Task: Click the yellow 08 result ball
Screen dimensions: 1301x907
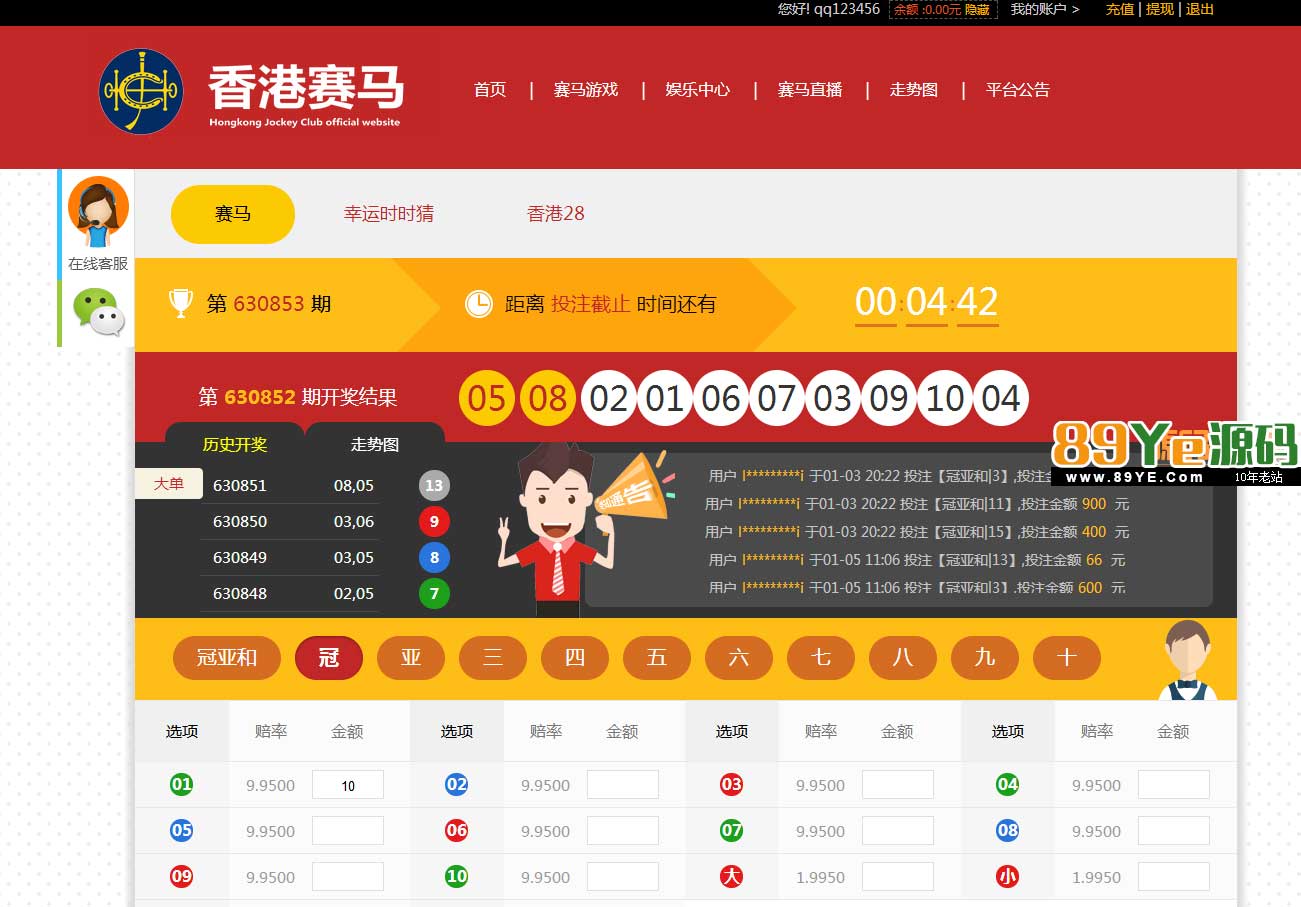Action: click(x=548, y=399)
